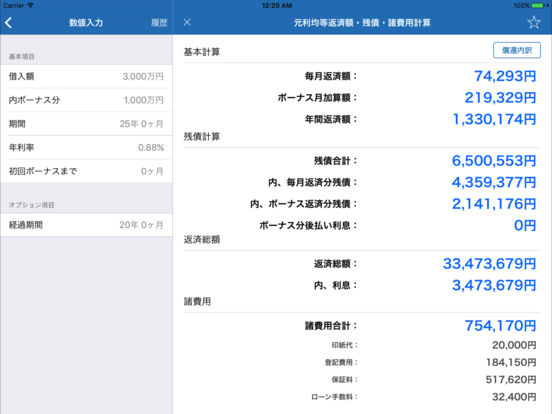
Task: Tap the 12:20 AM clock
Action: click(277, 5)
